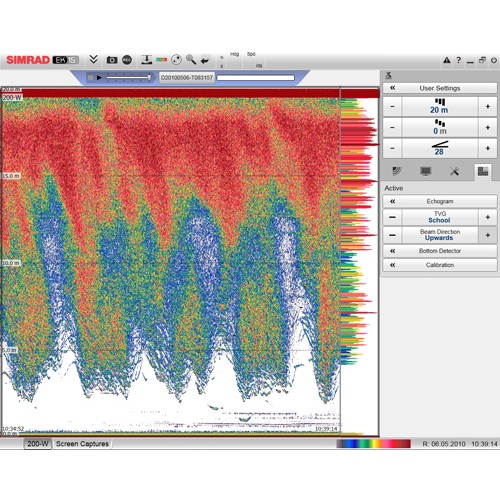Viewport: 500px width, 500px height.
Task: Open the 0 m start range setting
Action: click(440, 127)
